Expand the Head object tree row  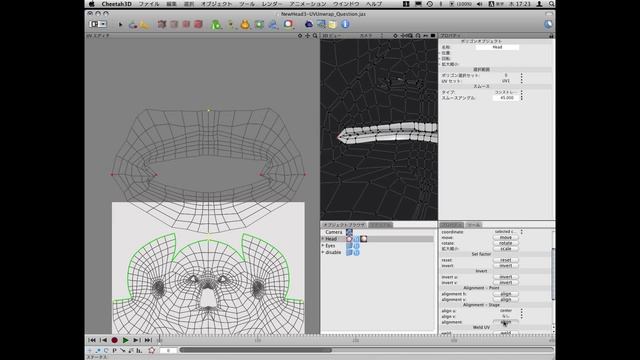(323, 239)
